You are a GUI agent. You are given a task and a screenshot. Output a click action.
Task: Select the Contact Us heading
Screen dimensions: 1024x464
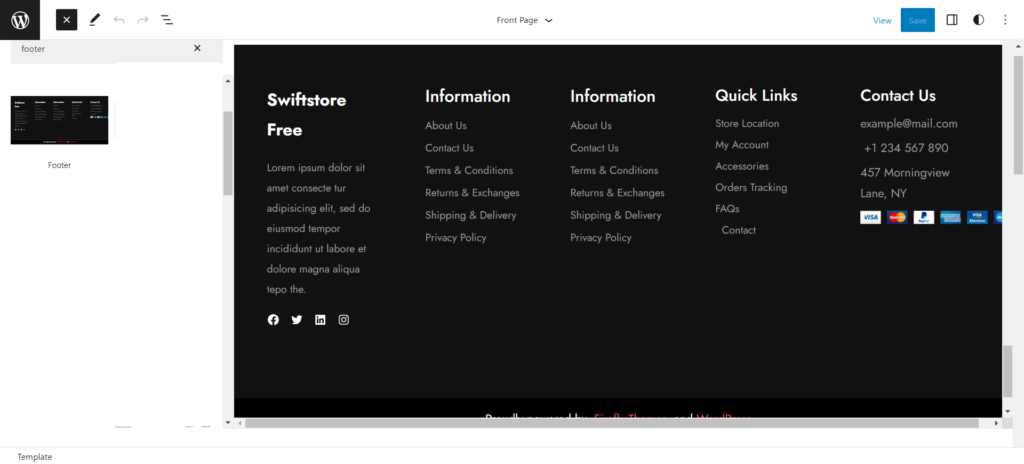click(x=898, y=95)
